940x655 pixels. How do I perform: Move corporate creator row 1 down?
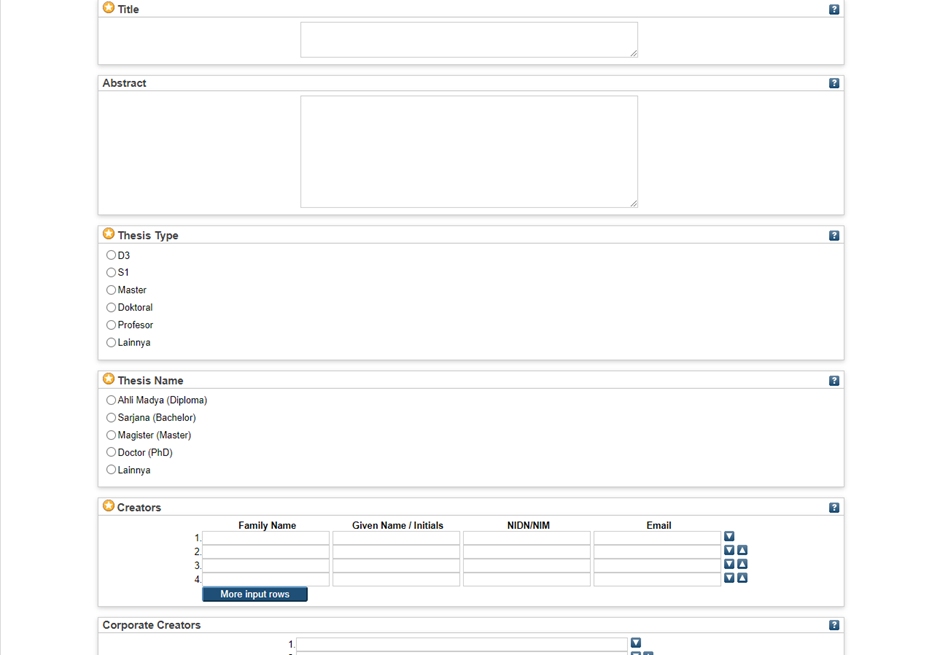(x=636, y=643)
